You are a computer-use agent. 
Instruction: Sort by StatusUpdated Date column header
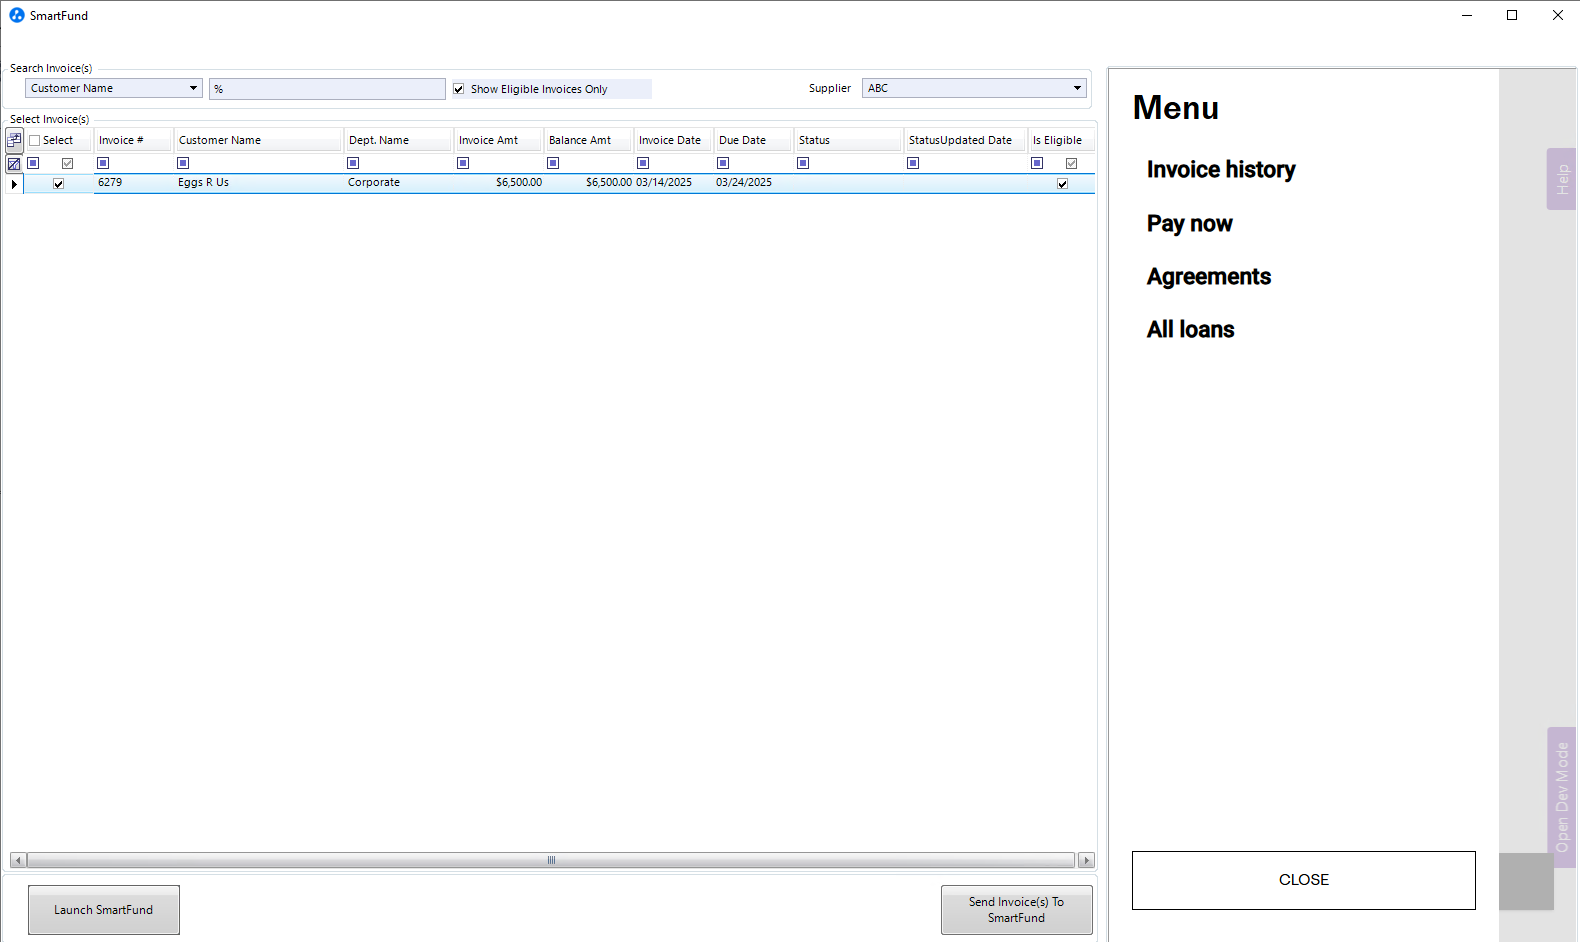point(965,140)
